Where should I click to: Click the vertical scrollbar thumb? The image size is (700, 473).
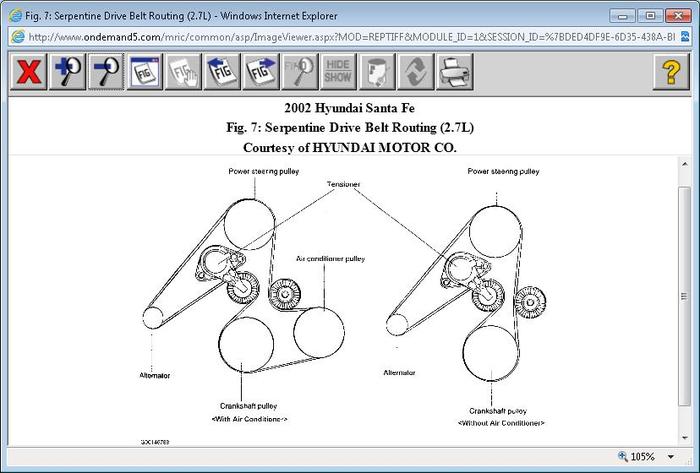tap(685, 296)
